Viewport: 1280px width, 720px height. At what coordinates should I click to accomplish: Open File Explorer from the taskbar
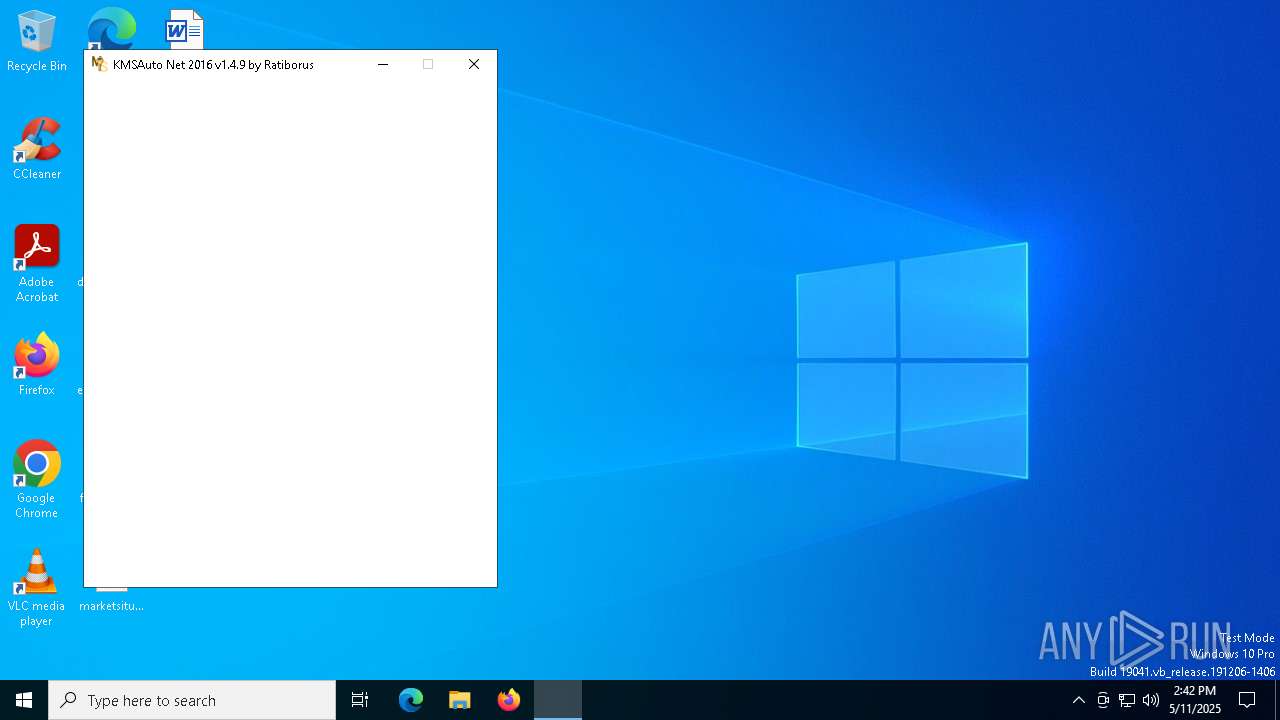[x=460, y=700]
